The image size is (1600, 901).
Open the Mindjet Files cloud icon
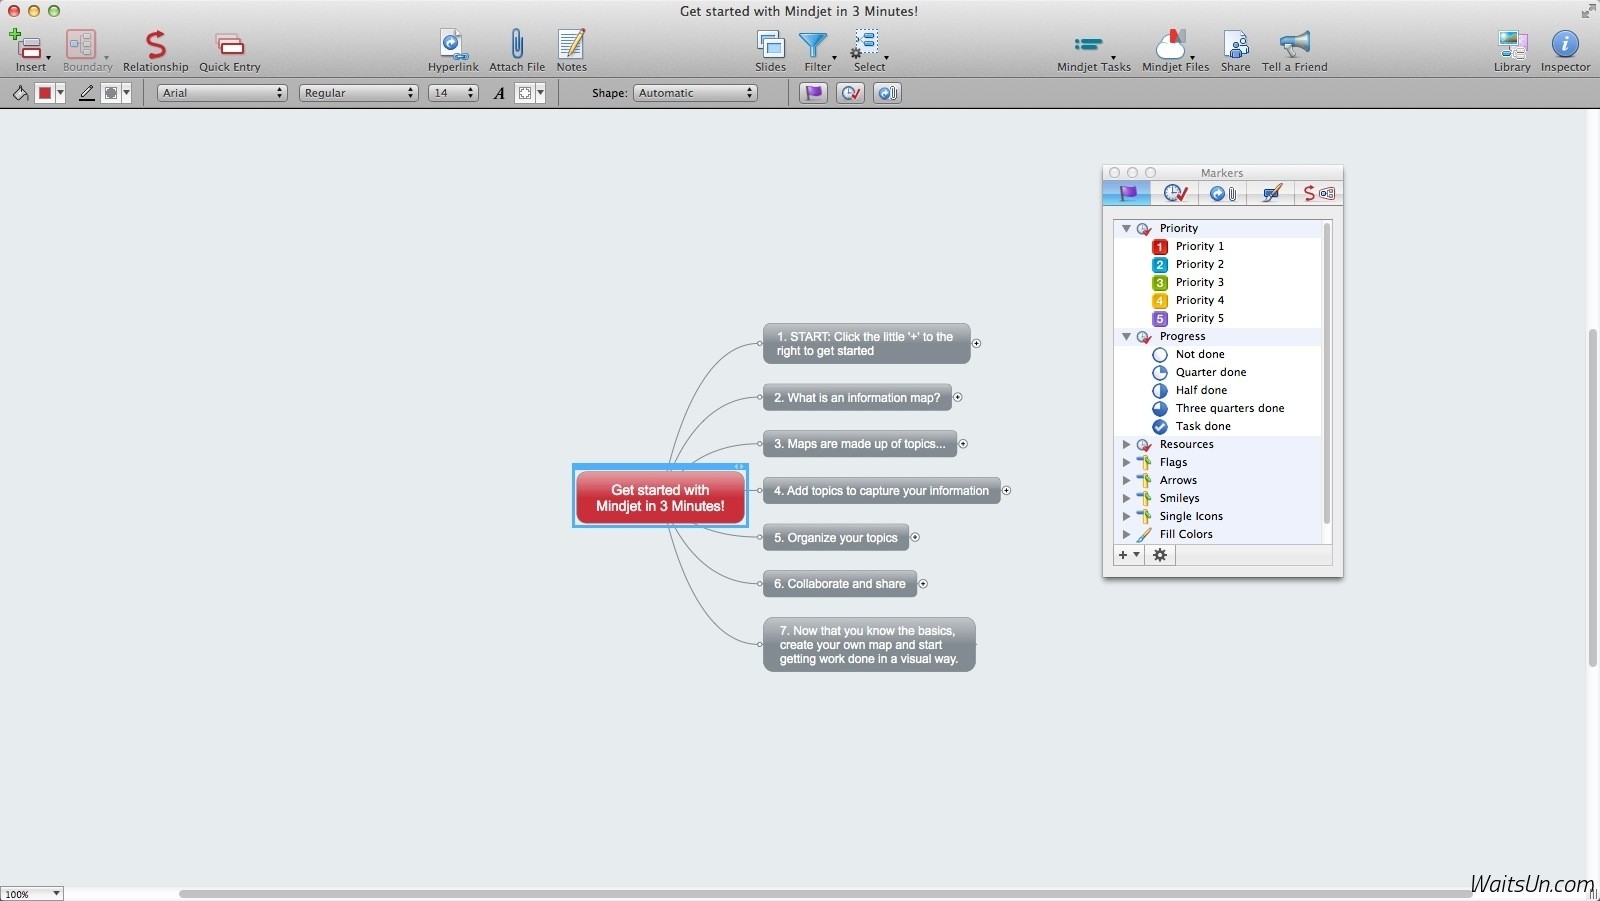click(1172, 45)
